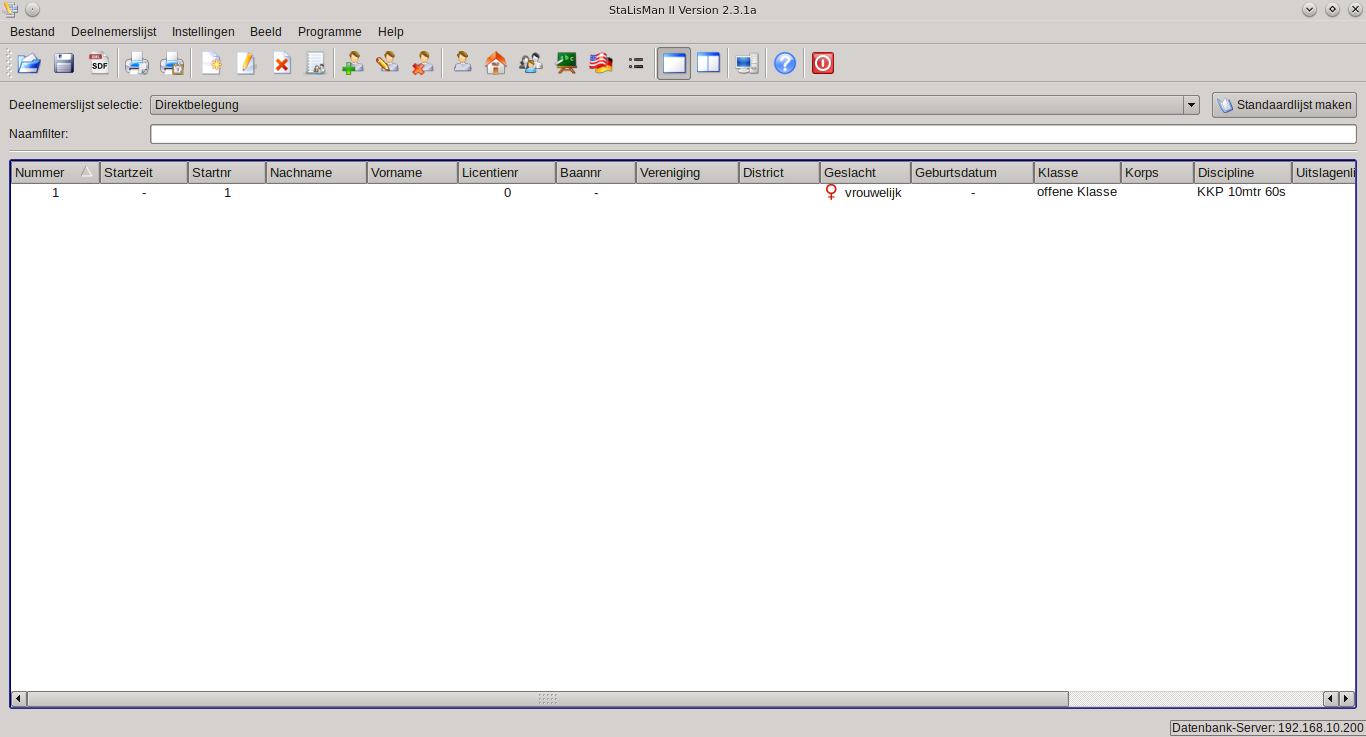Click the add participant icon with green plus
Viewport: 1366px width, 737px height.
352,64
